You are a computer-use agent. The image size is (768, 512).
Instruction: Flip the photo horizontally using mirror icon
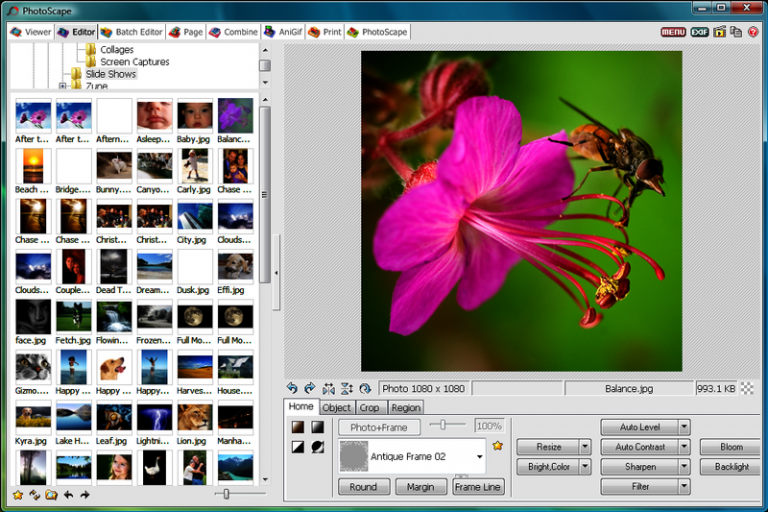(x=328, y=388)
